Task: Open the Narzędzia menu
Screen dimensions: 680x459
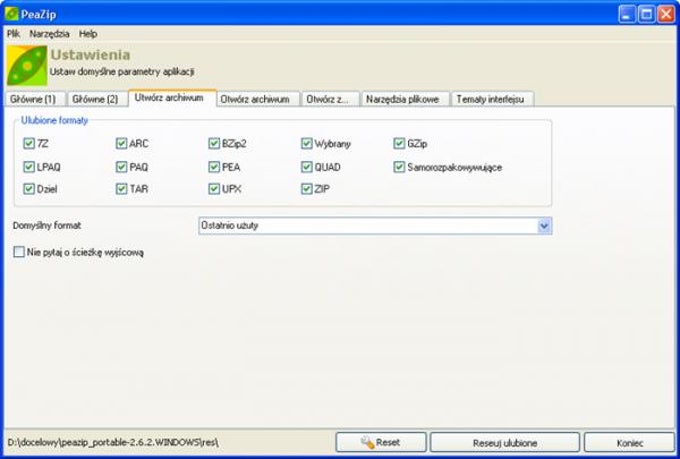Action: click(49, 34)
